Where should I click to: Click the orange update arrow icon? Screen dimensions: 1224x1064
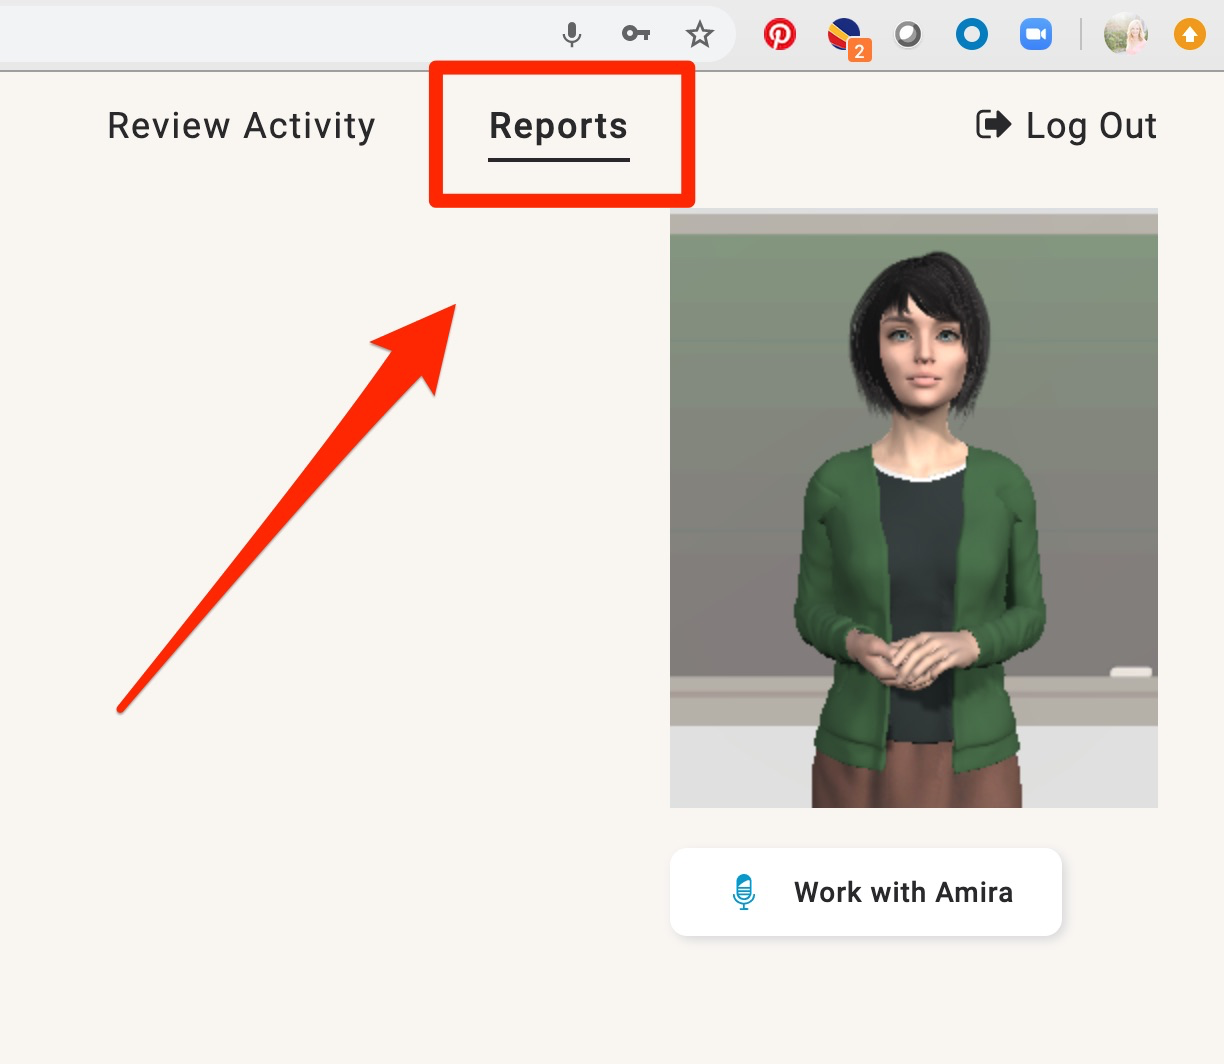click(1190, 35)
